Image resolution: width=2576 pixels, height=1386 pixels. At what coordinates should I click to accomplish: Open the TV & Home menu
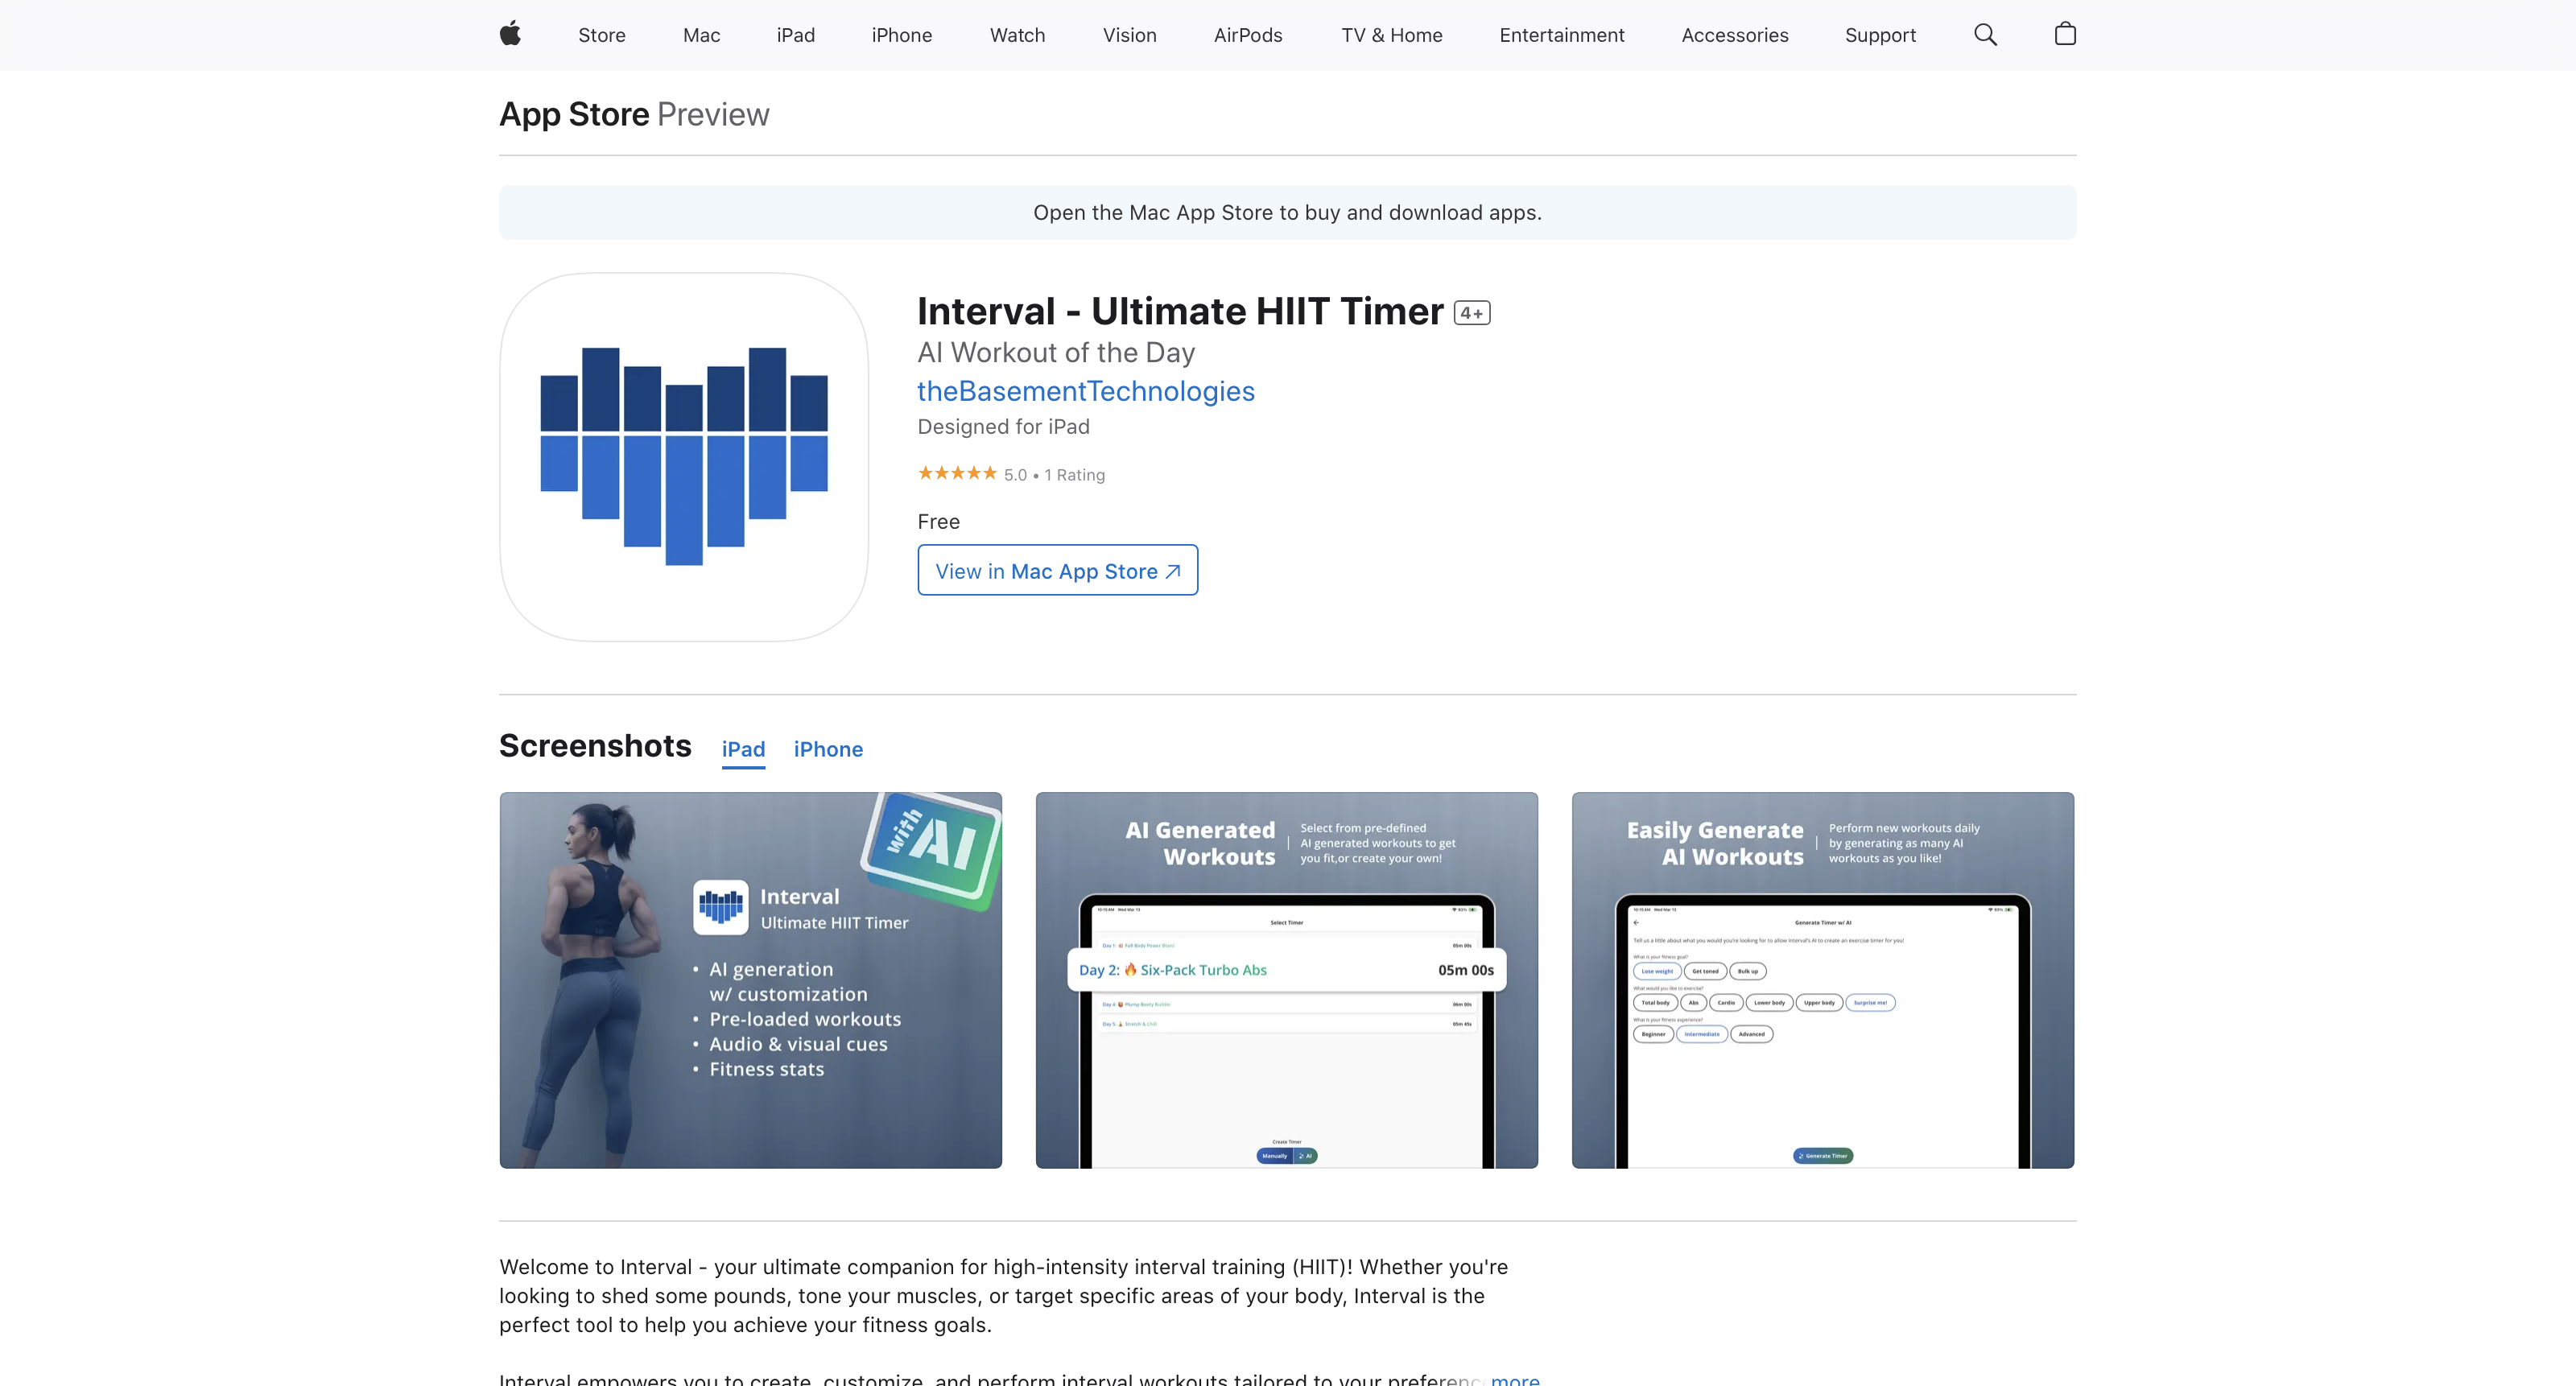[1392, 35]
